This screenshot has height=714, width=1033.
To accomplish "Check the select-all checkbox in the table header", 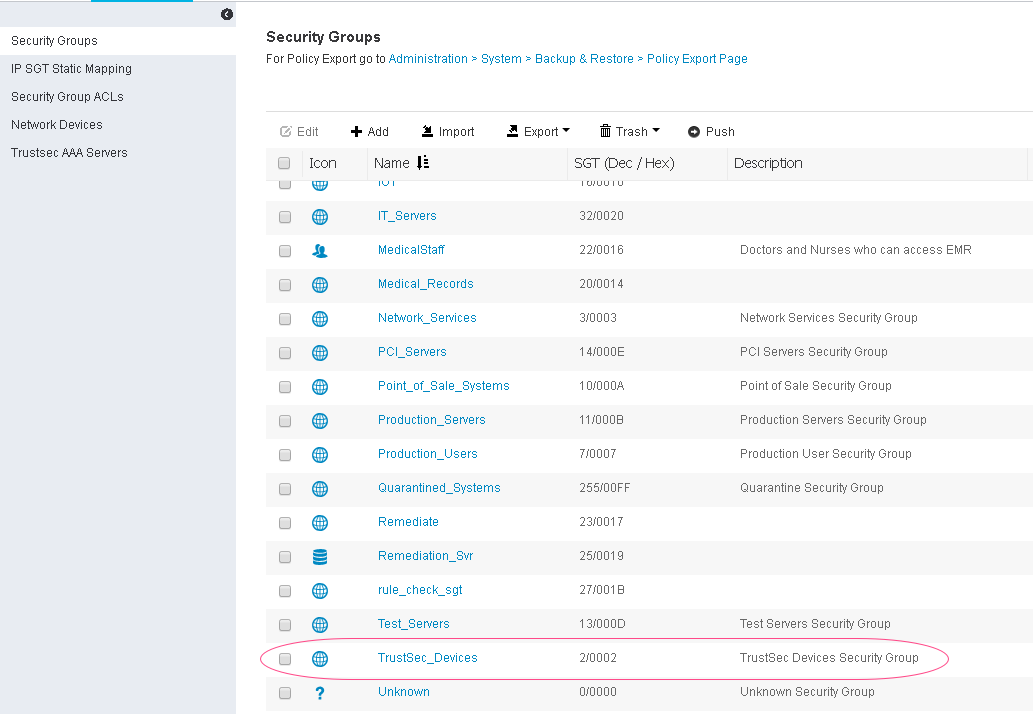I will (284, 162).
